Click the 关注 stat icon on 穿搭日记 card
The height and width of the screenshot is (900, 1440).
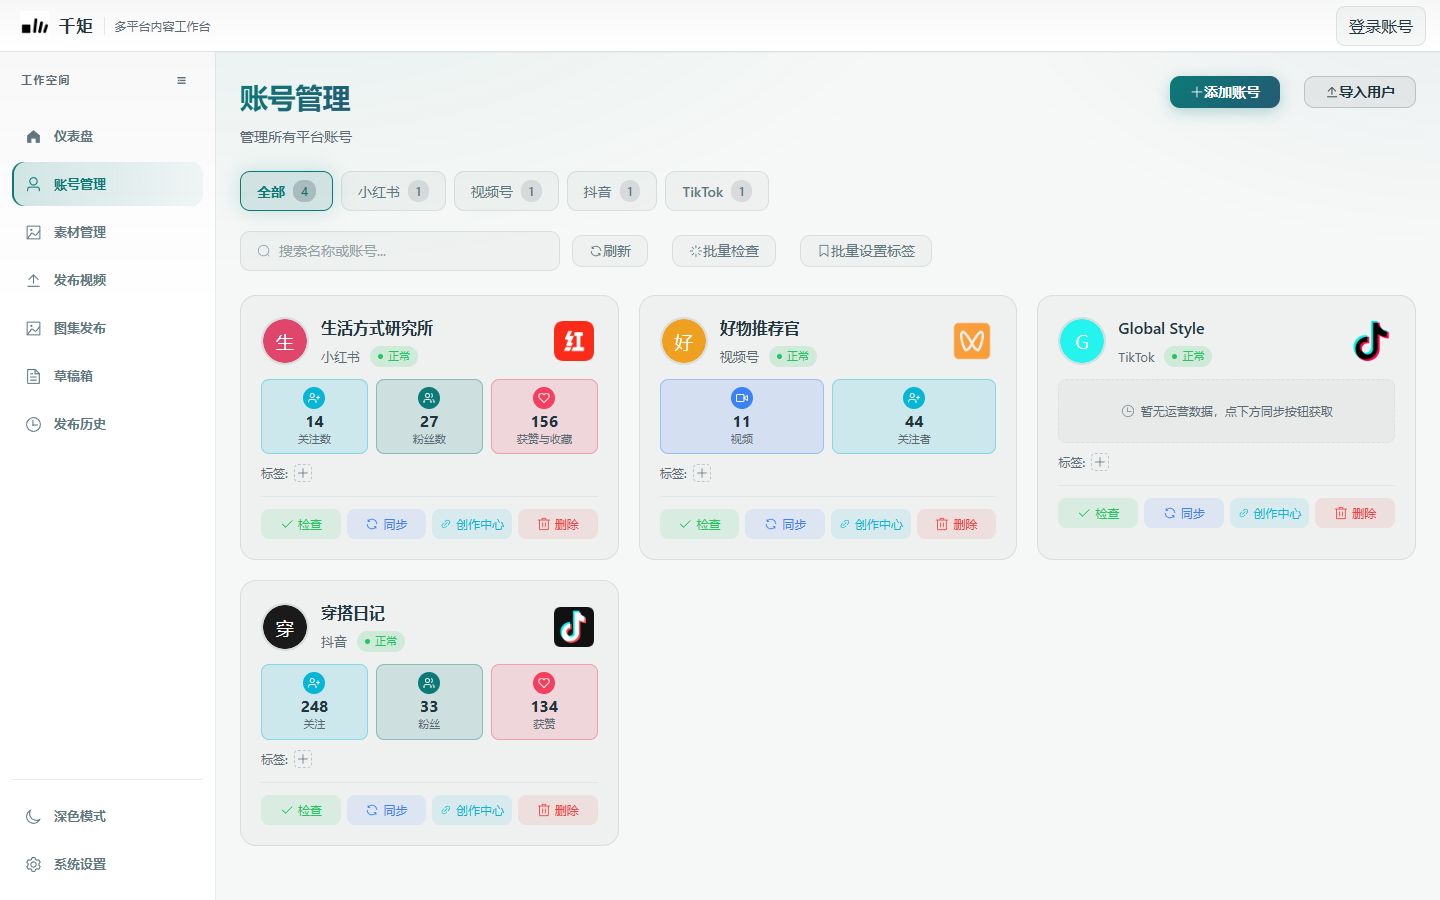point(314,683)
